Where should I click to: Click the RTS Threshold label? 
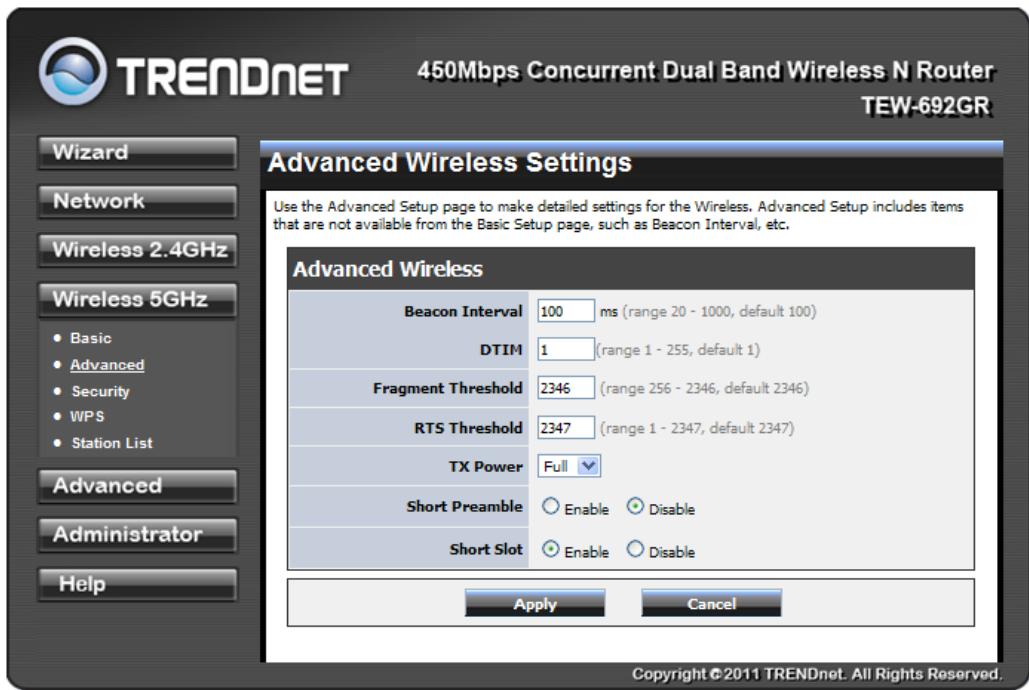pyautogui.click(x=468, y=428)
